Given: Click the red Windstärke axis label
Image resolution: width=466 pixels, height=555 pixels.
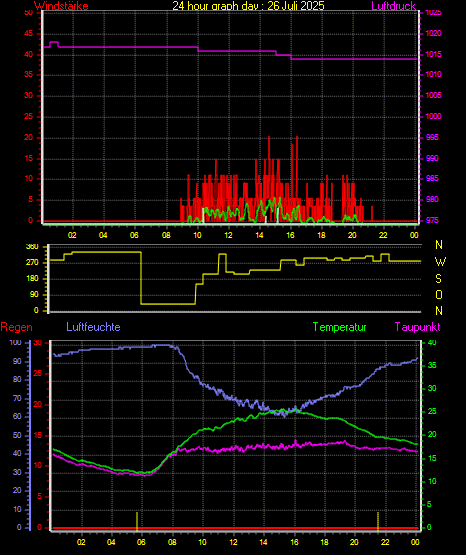Looking at the screenshot, I should (61, 6).
